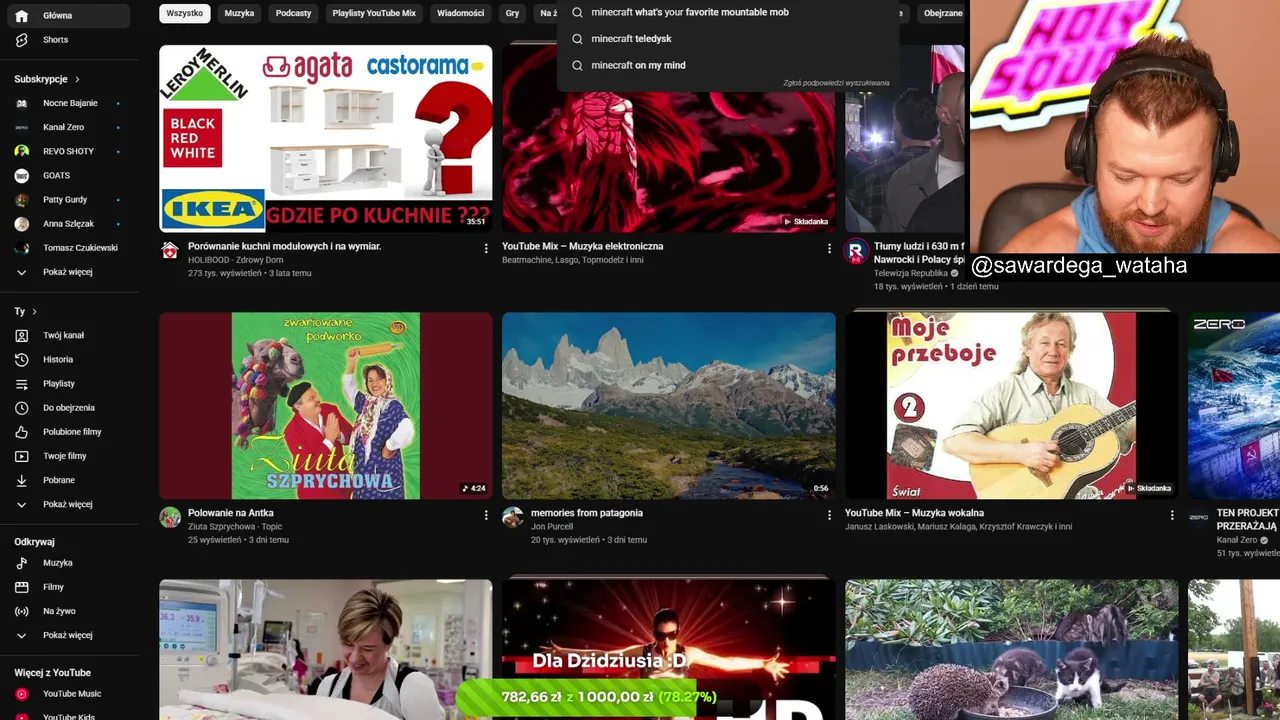Open the three-dot menu for memories from patagonia

point(829,515)
